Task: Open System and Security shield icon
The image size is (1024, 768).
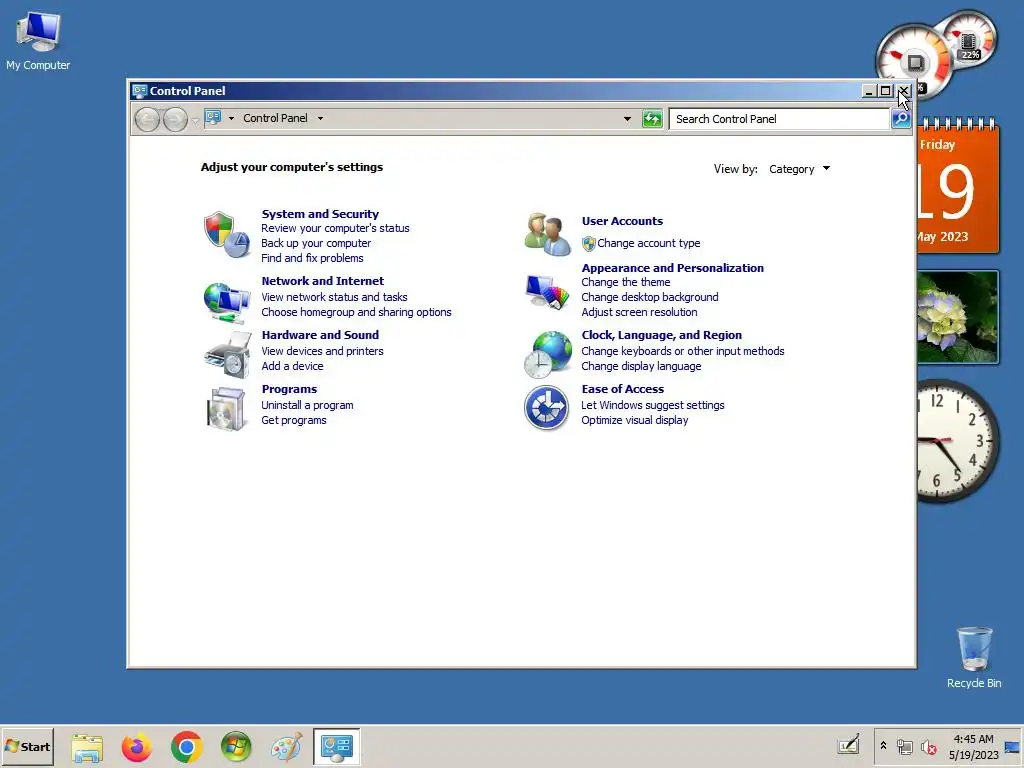Action: [x=227, y=234]
